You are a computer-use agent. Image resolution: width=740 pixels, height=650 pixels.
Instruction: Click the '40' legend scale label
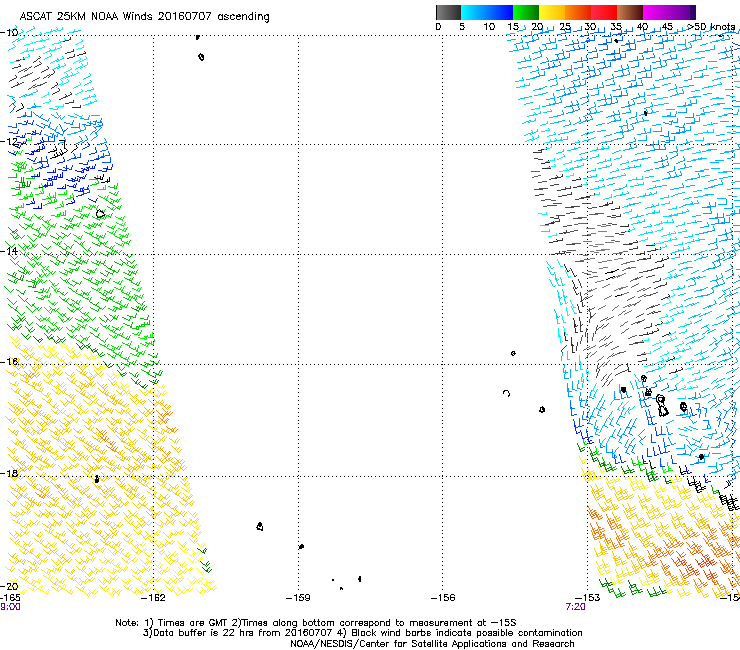pyautogui.click(x=642, y=27)
